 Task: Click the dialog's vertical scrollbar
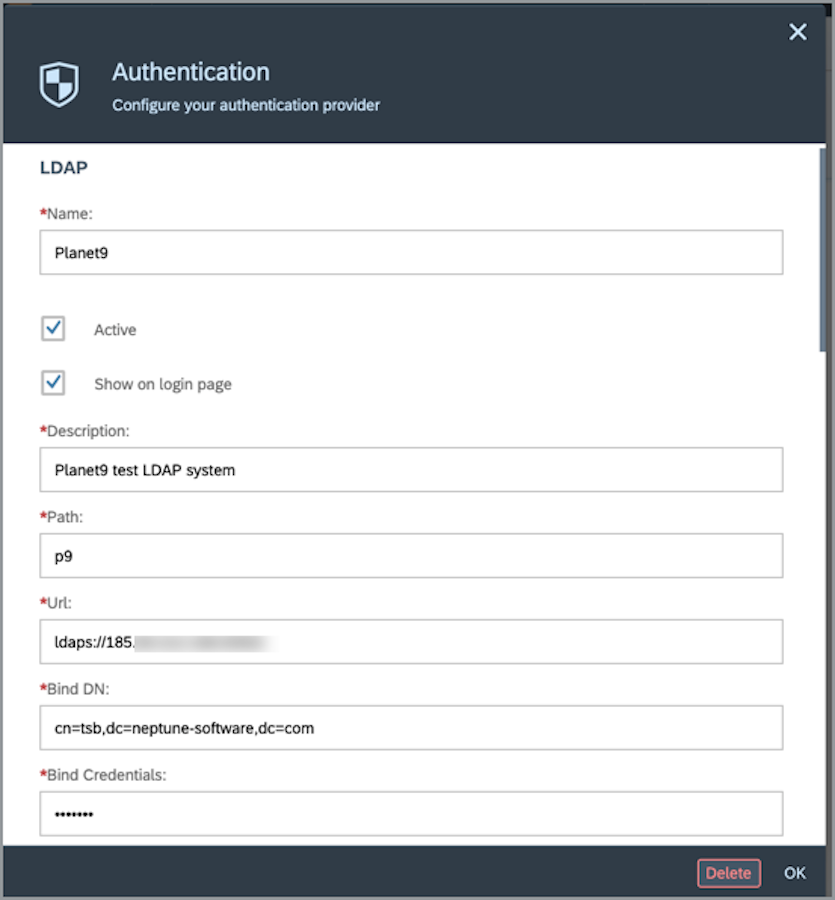822,250
